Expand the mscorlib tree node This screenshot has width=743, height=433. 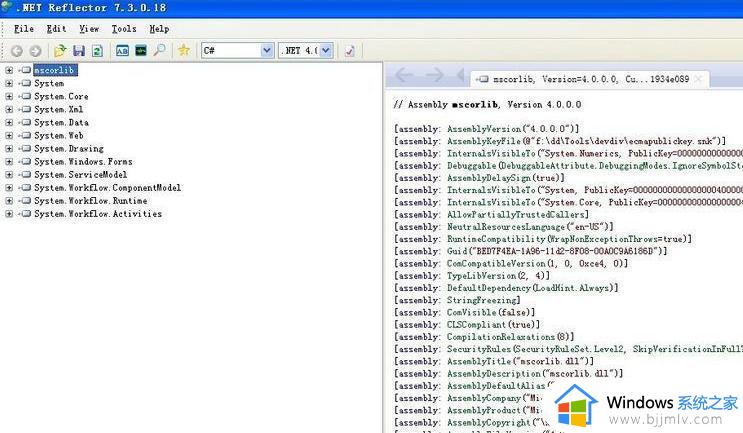pos(9,70)
